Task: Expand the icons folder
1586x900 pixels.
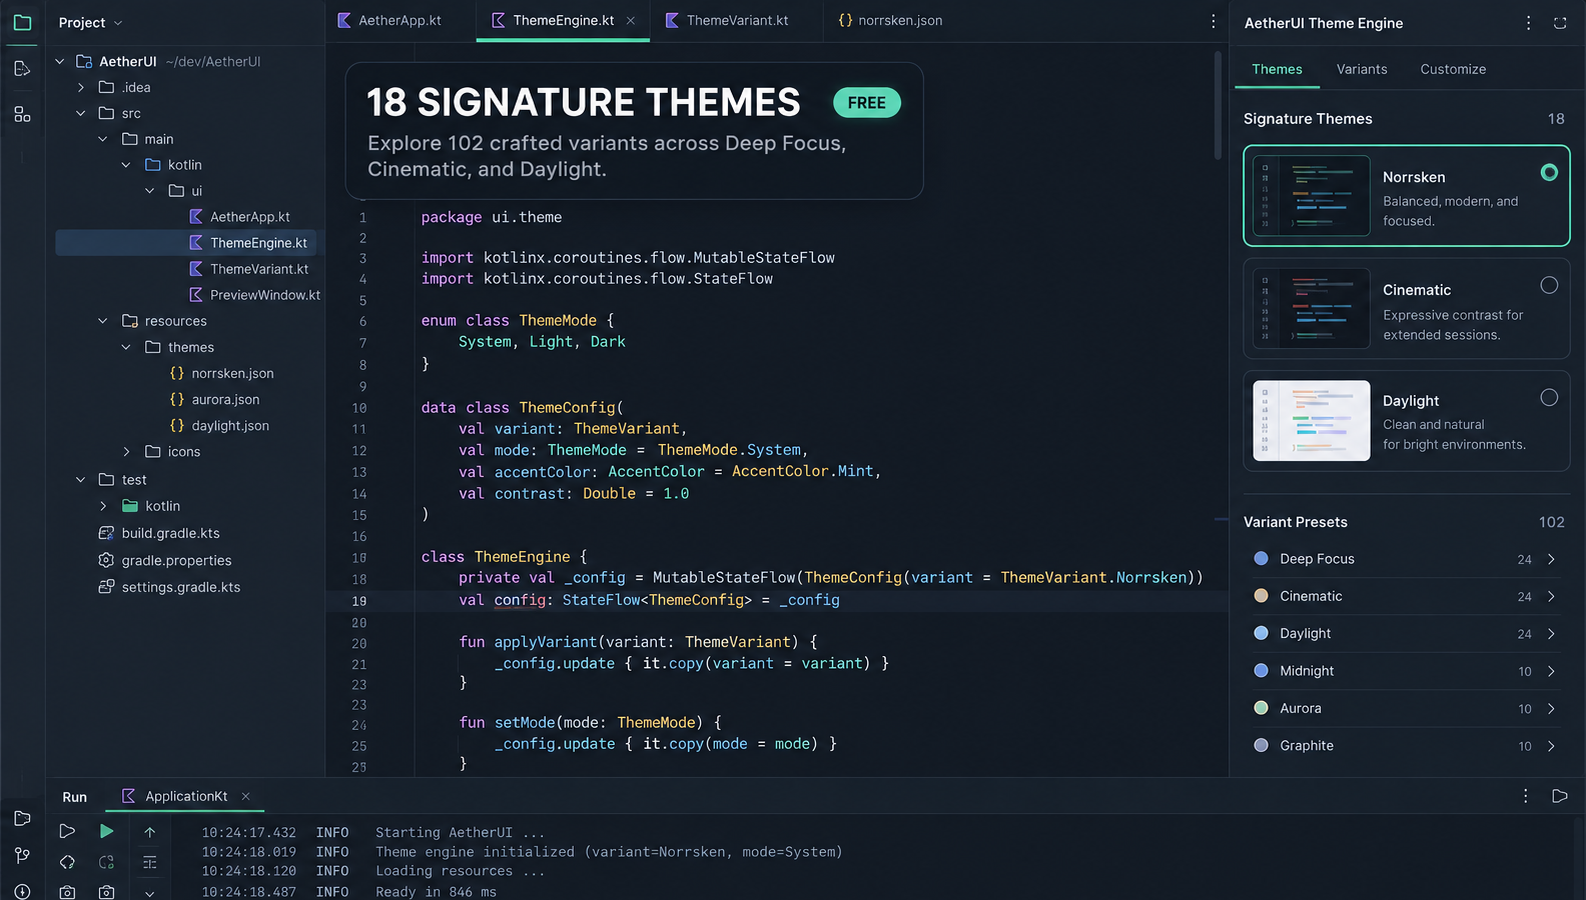Action: click(x=126, y=451)
